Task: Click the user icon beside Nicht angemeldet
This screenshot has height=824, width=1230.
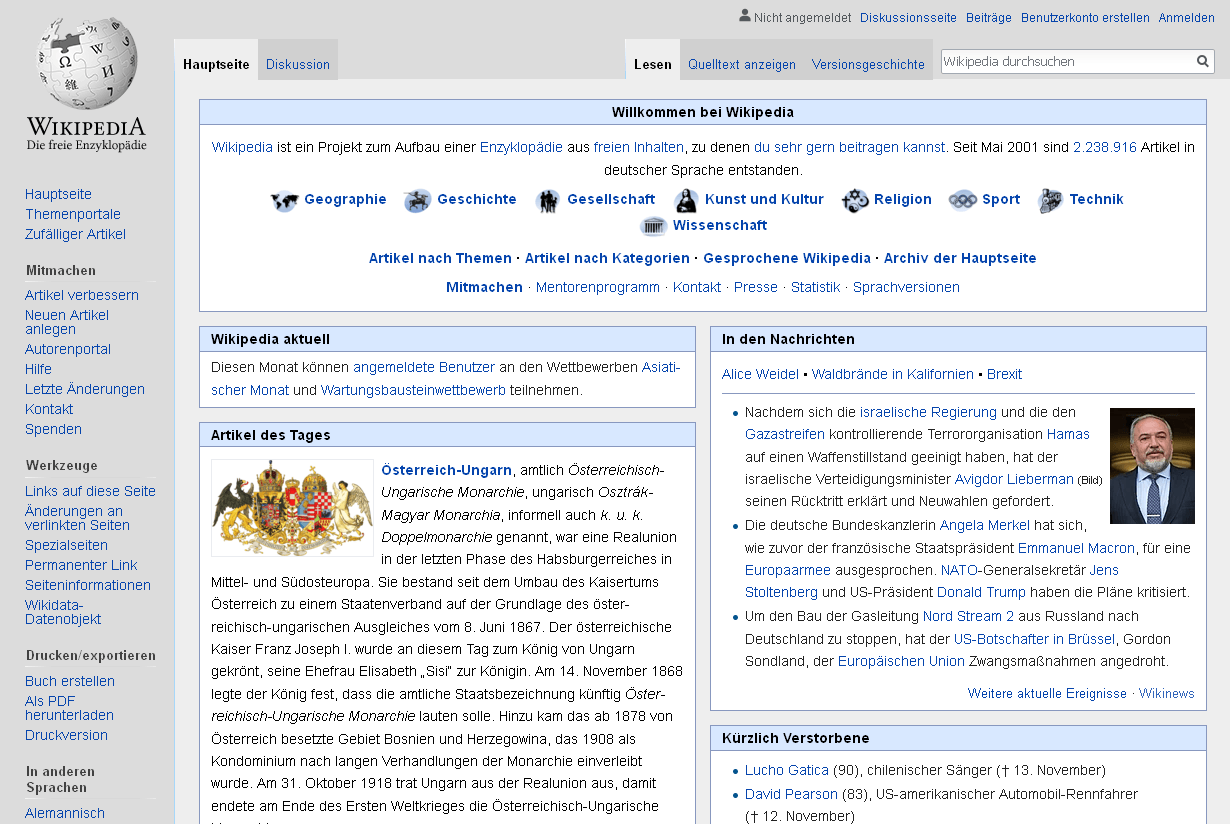Action: tap(744, 16)
